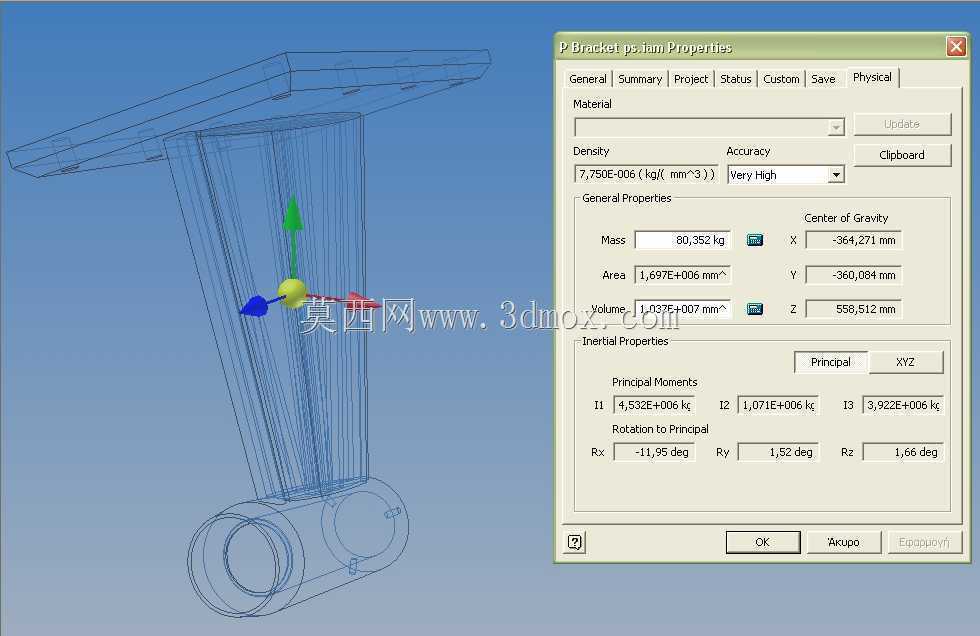Select the Save tab

[x=823, y=79]
